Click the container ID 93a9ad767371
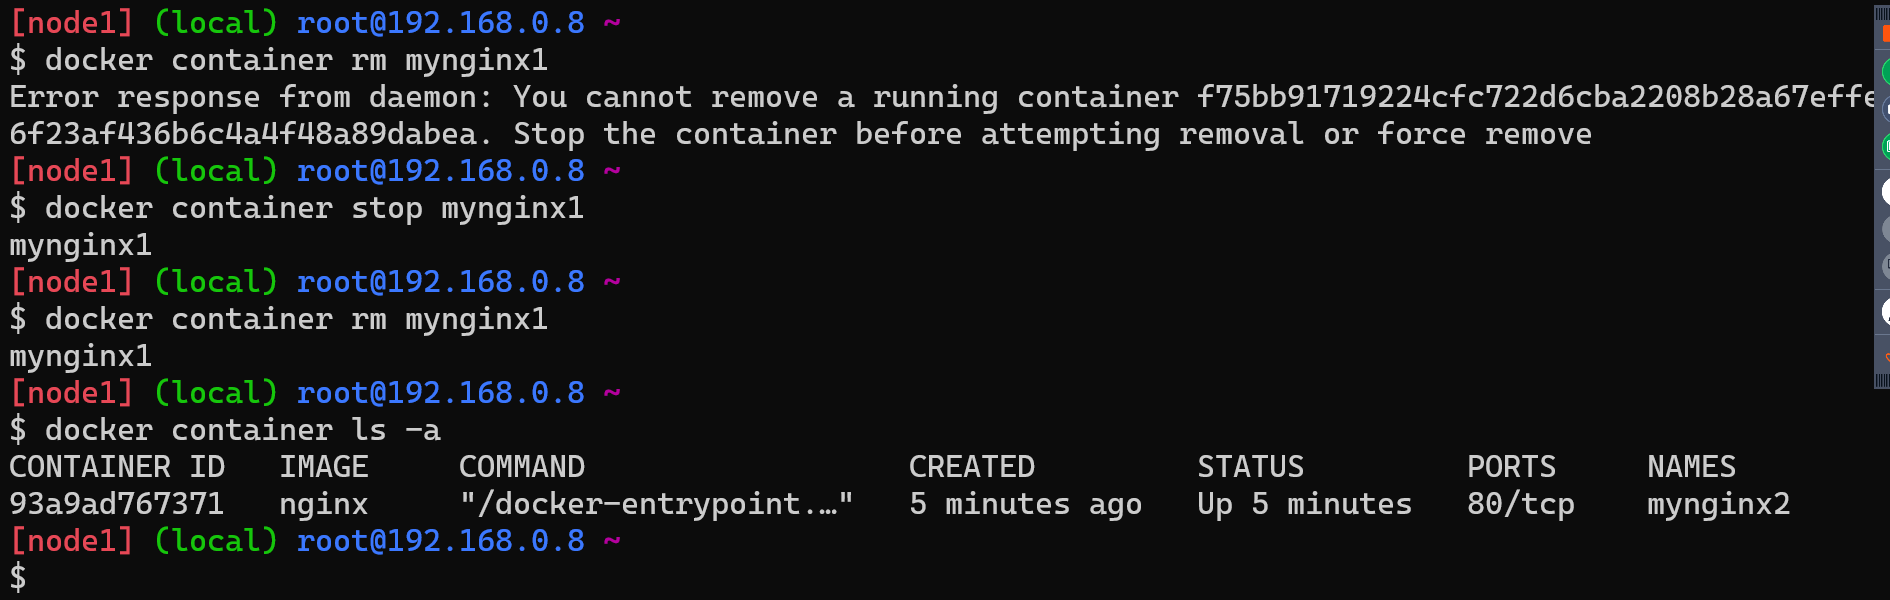 coord(116,504)
